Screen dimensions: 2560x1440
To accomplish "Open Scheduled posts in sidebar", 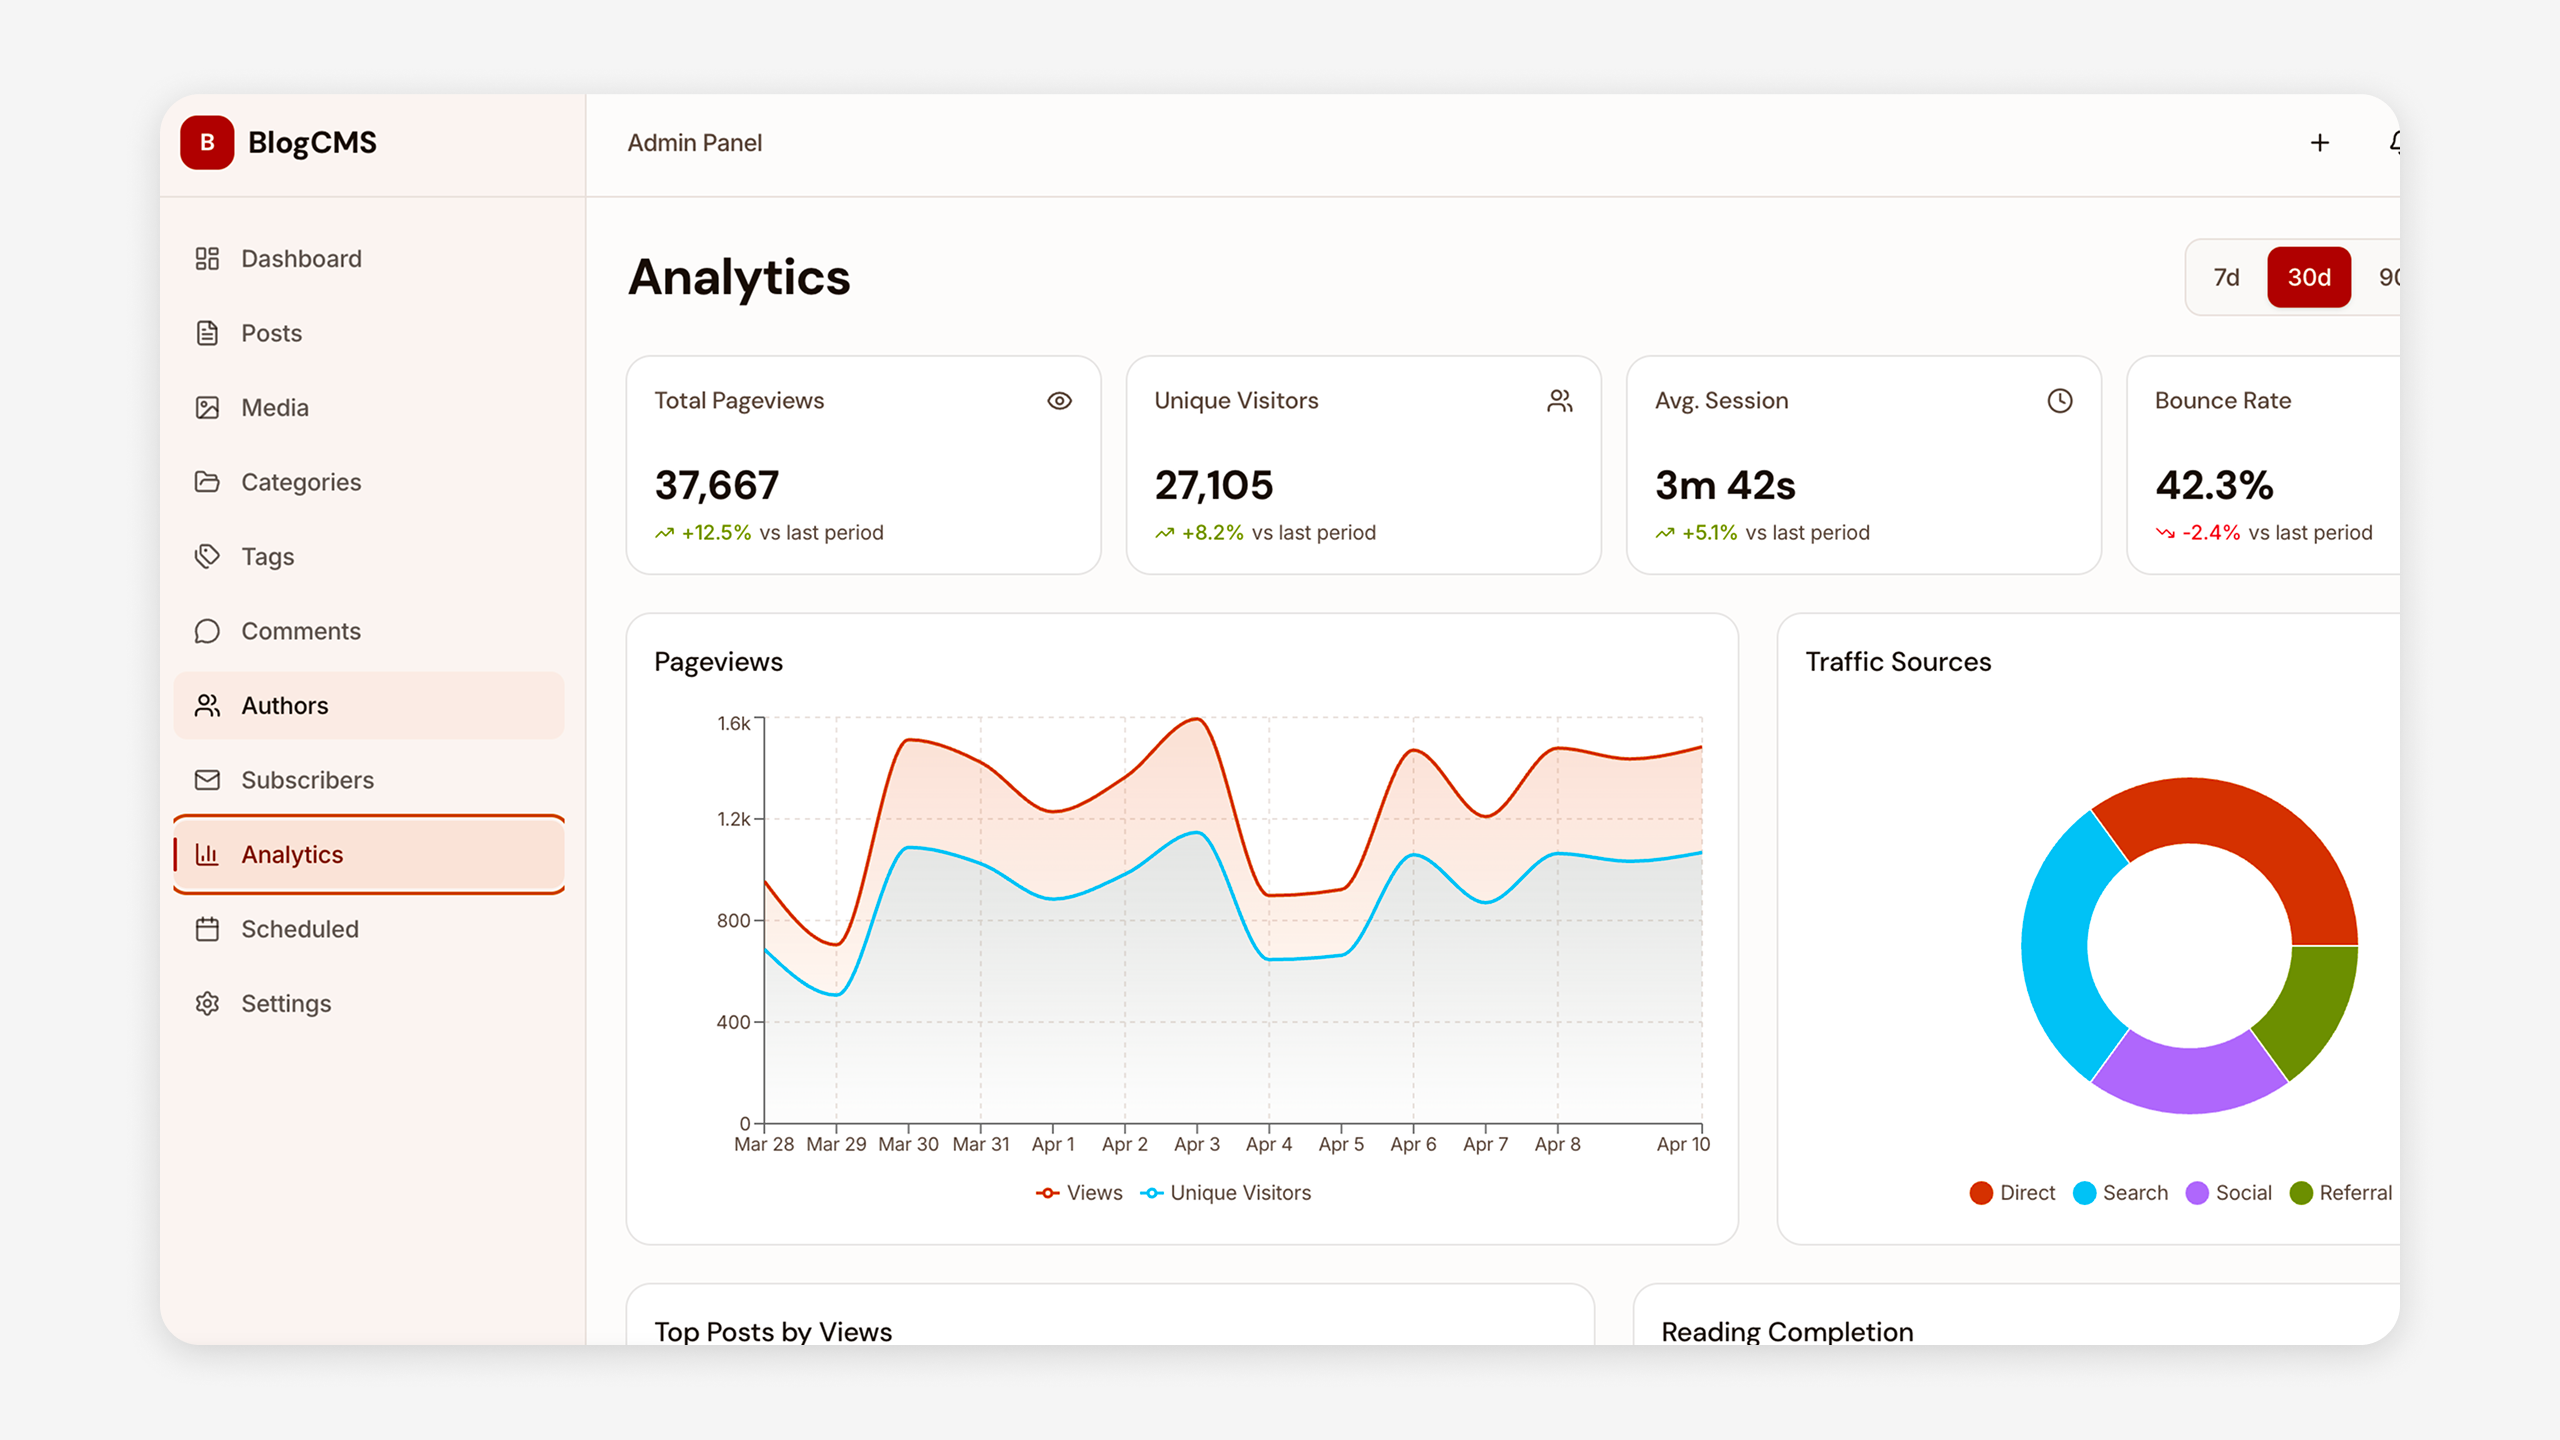I will point(299,929).
